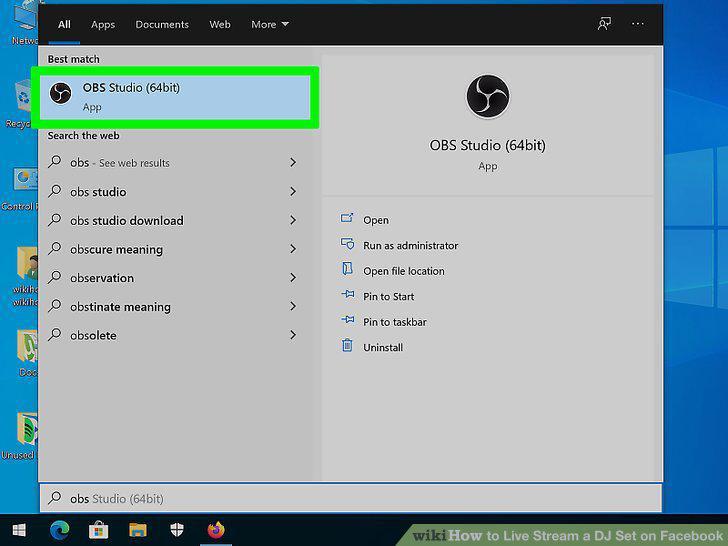Choose Pin to taskbar

[395, 322]
